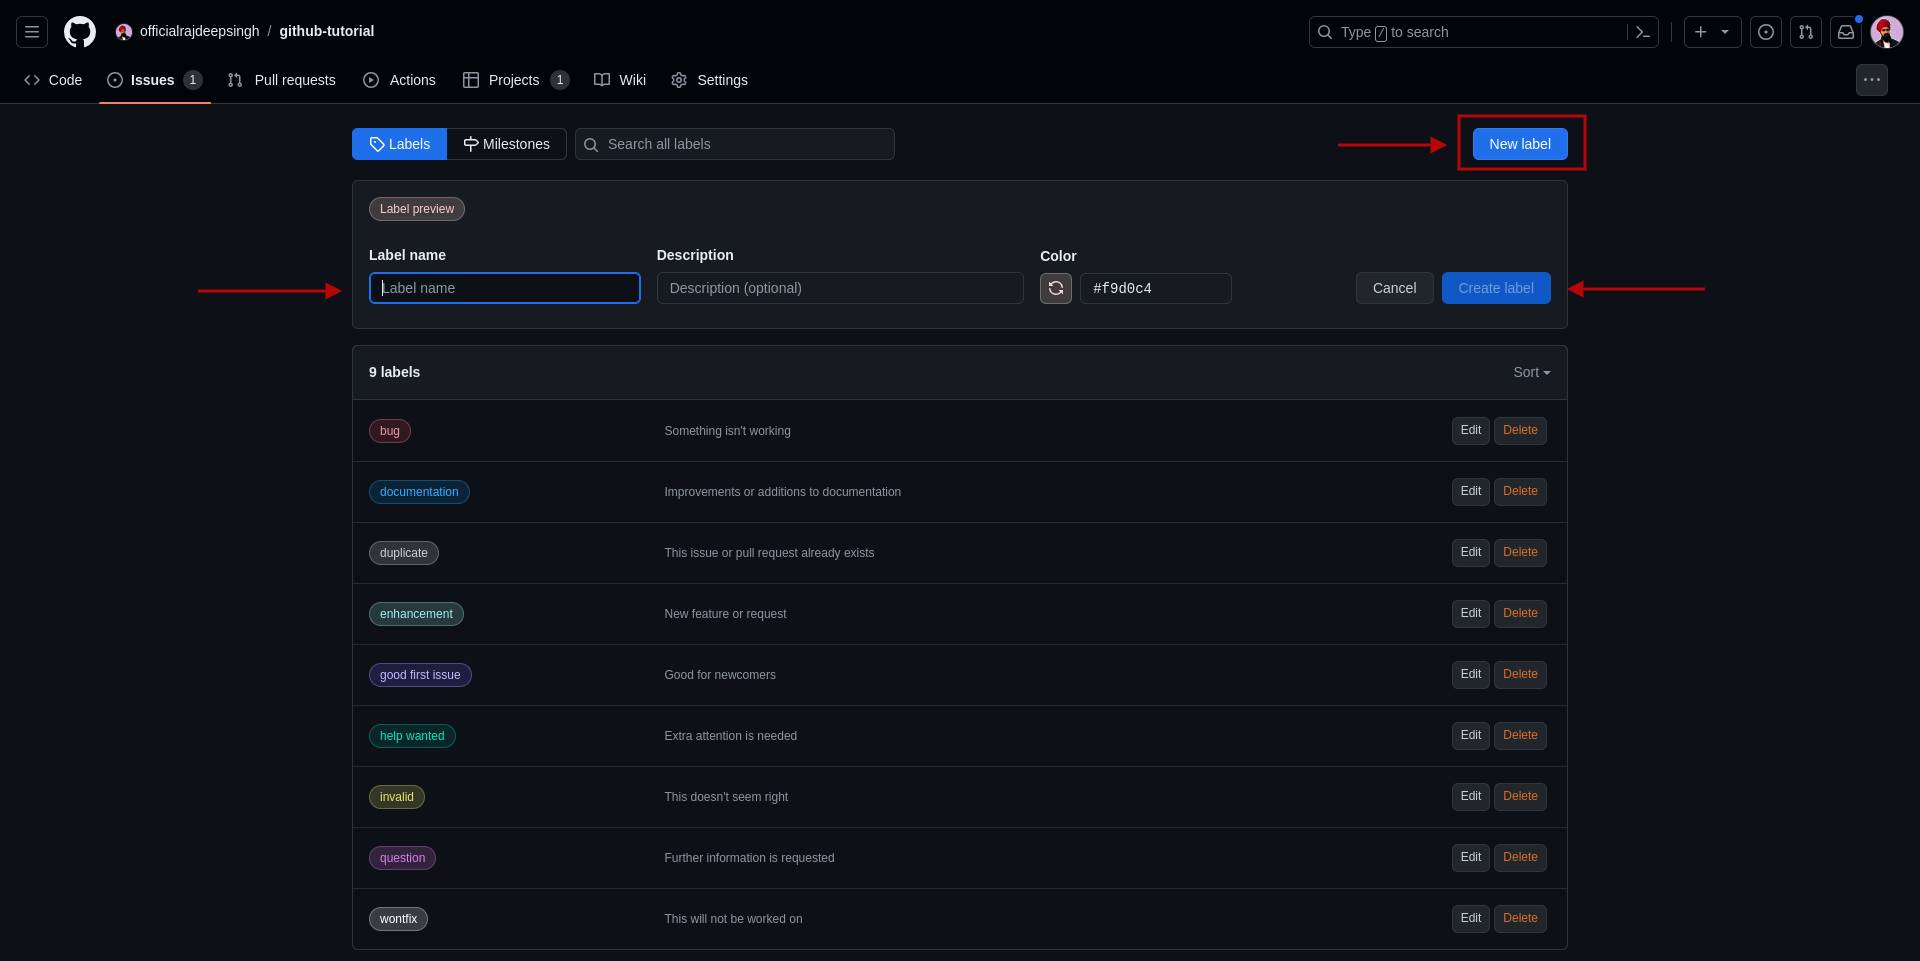Viewport: 1920px width, 961px height.
Task: Cancel the new label form
Action: tap(1394, 288)
